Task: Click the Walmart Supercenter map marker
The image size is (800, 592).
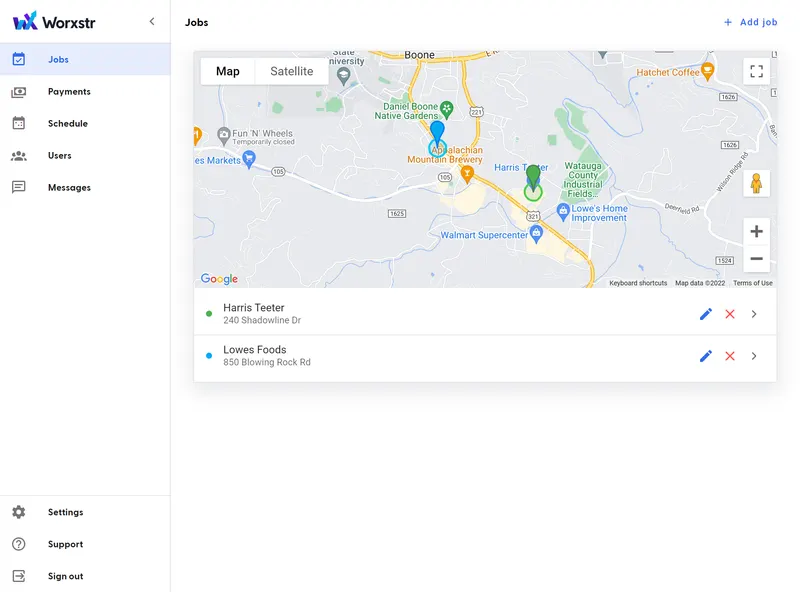Action: point(536,234)
